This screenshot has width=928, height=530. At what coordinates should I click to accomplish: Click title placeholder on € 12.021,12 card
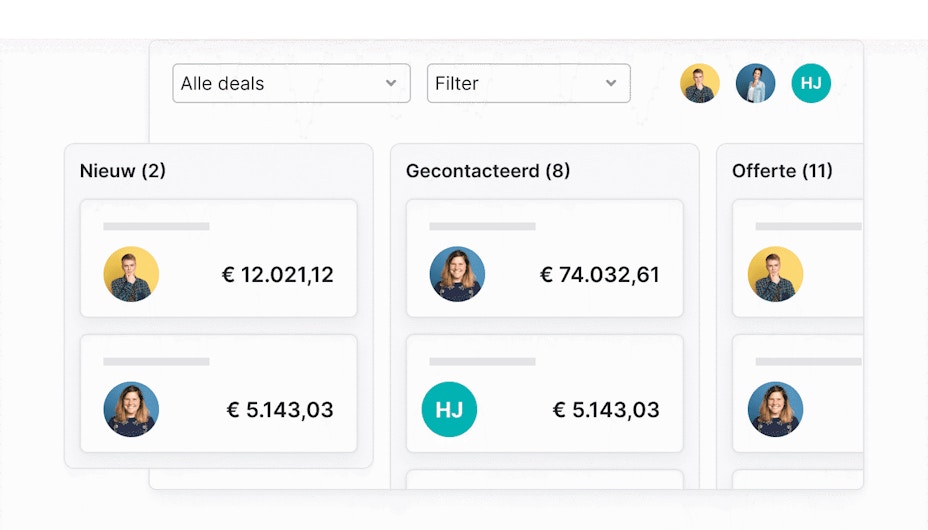(156, 227)
